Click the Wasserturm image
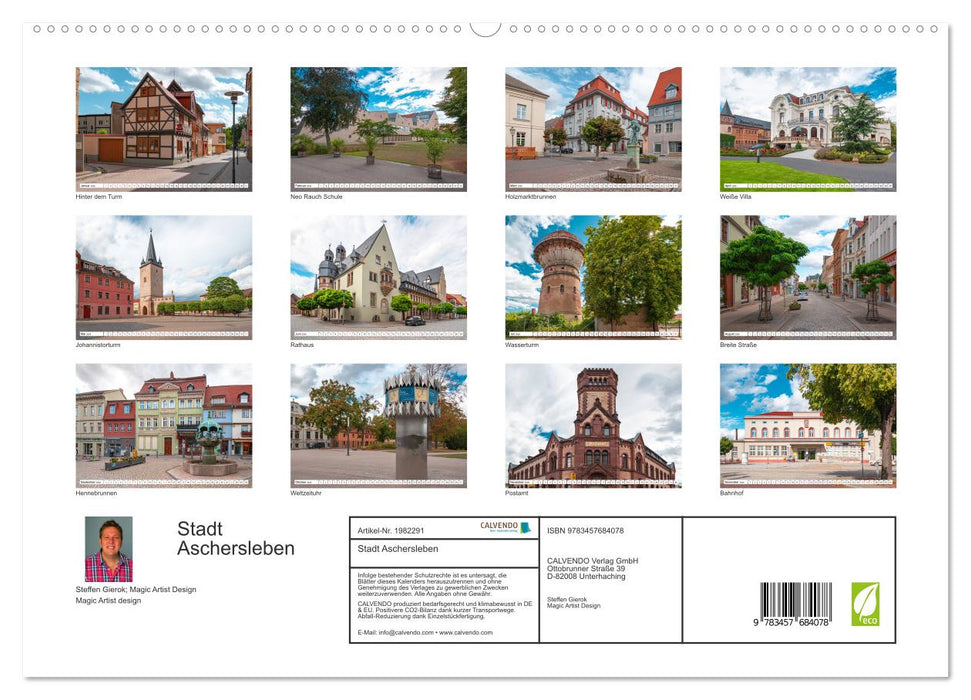Viewport: 971px width, 700px height. click(x=593, y=276)
